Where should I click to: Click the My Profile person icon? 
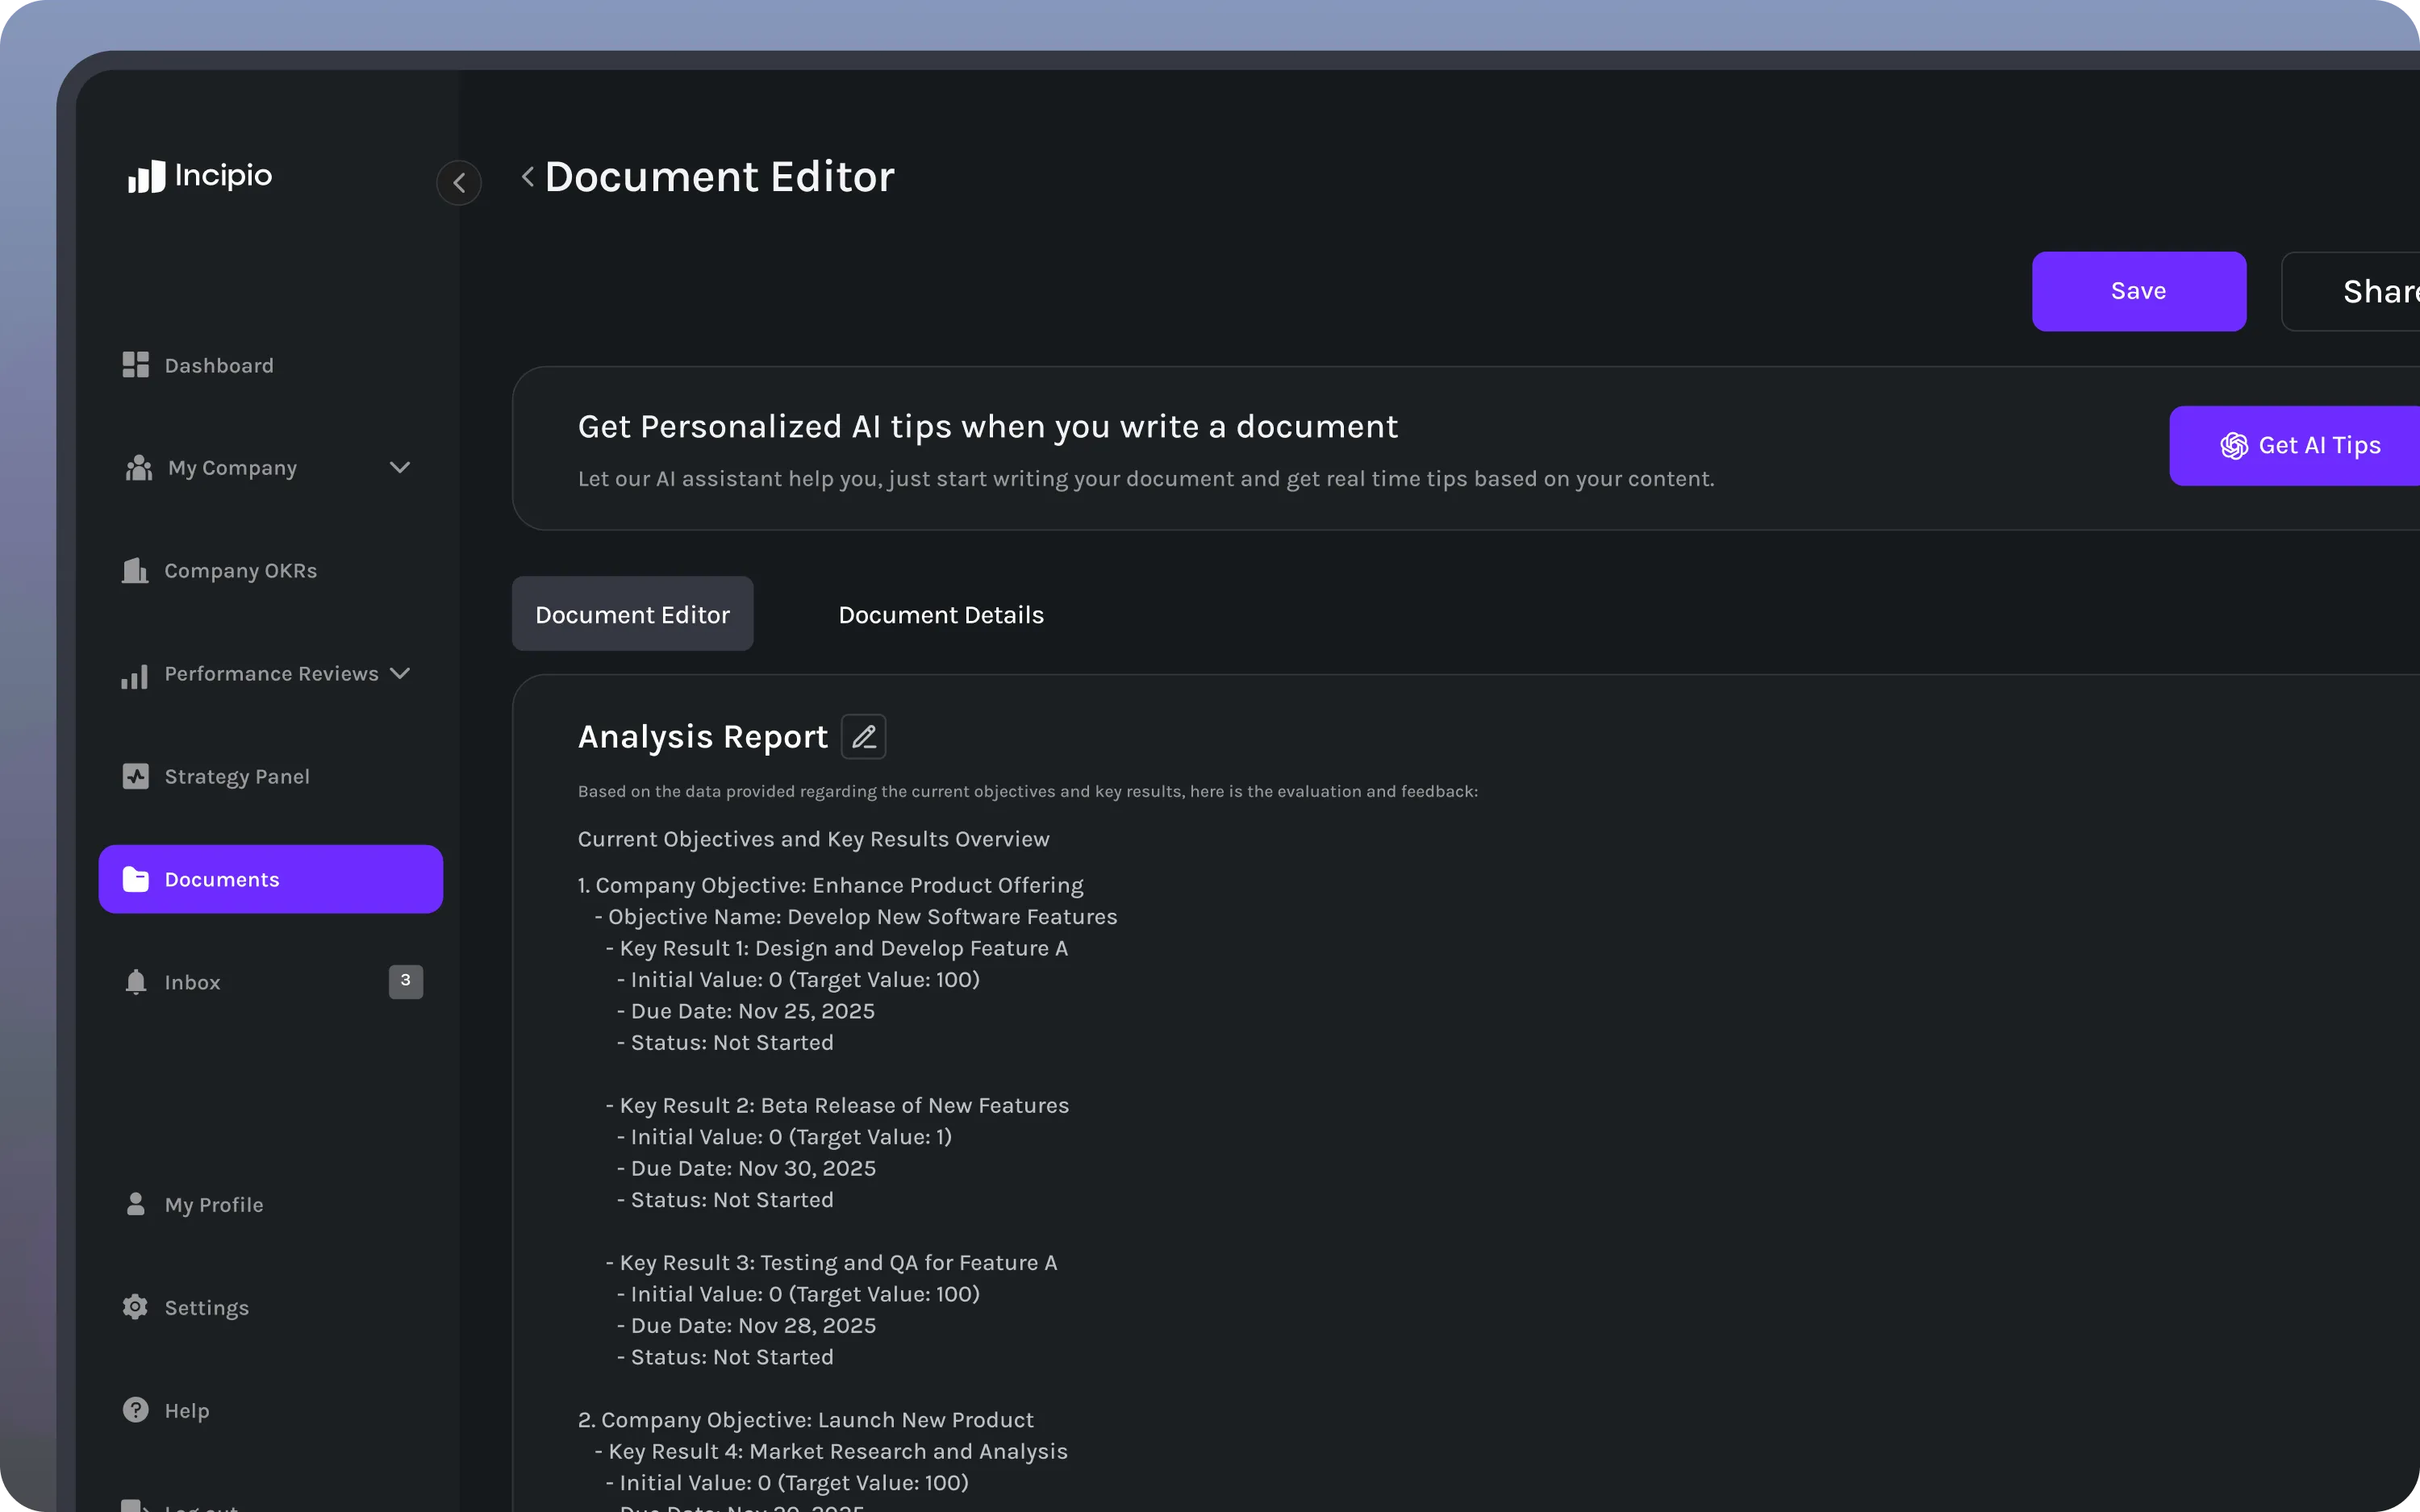point(135,1204)
